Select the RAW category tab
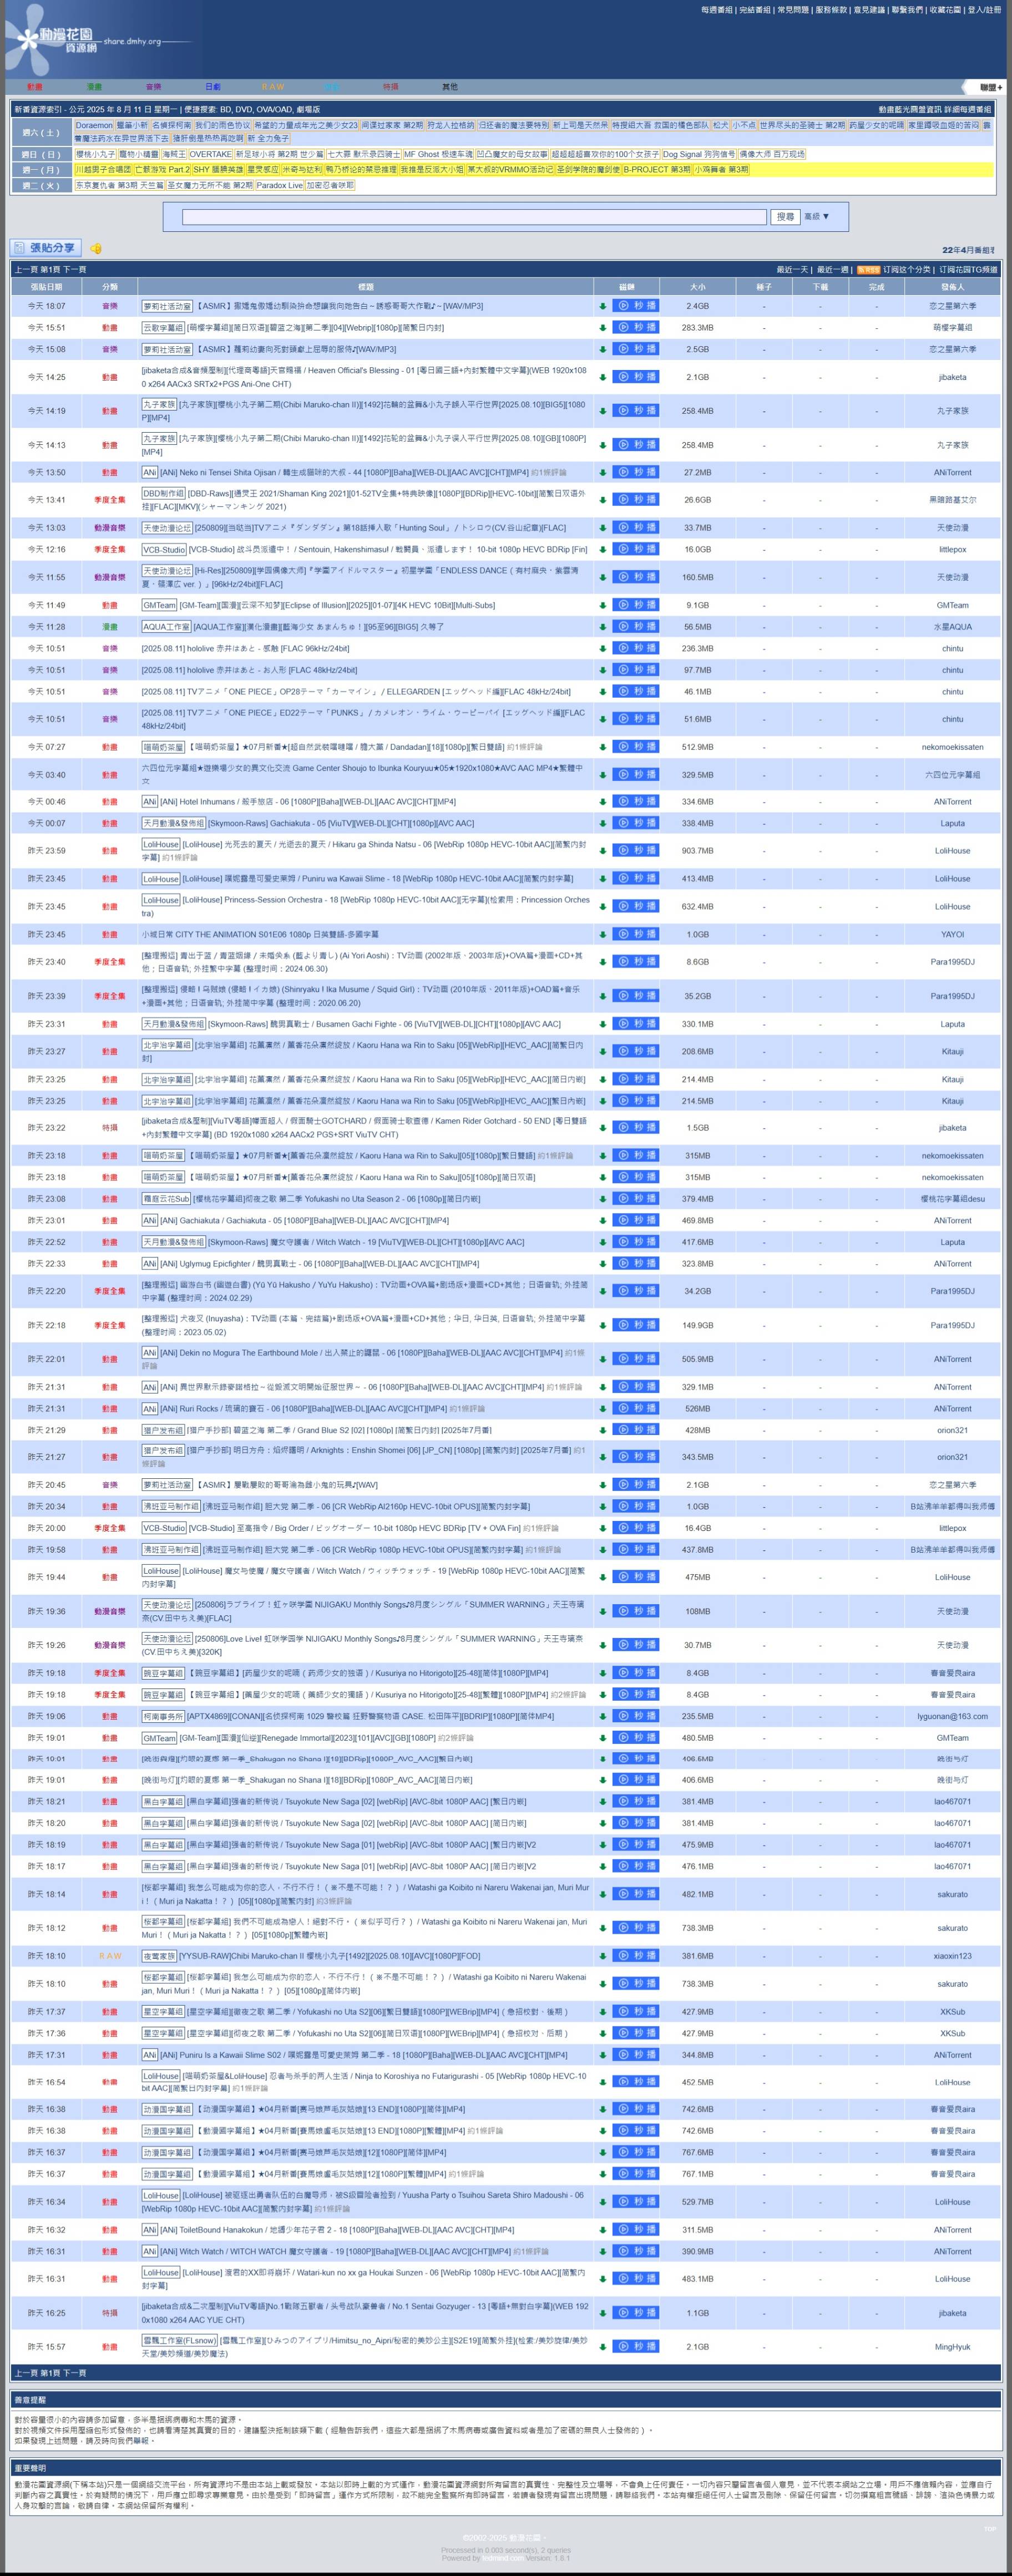The height and width of the screenshot is (2576, 1012). click(273, 87)
